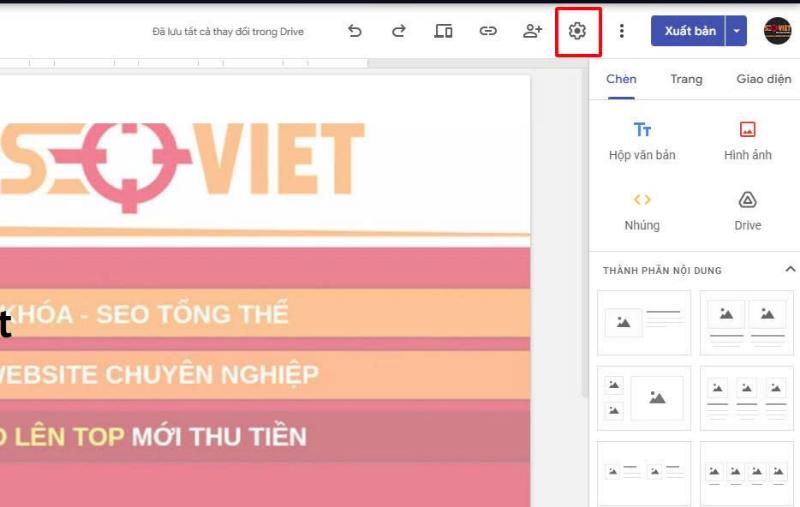Insert a file from Drive

[747, 212]
